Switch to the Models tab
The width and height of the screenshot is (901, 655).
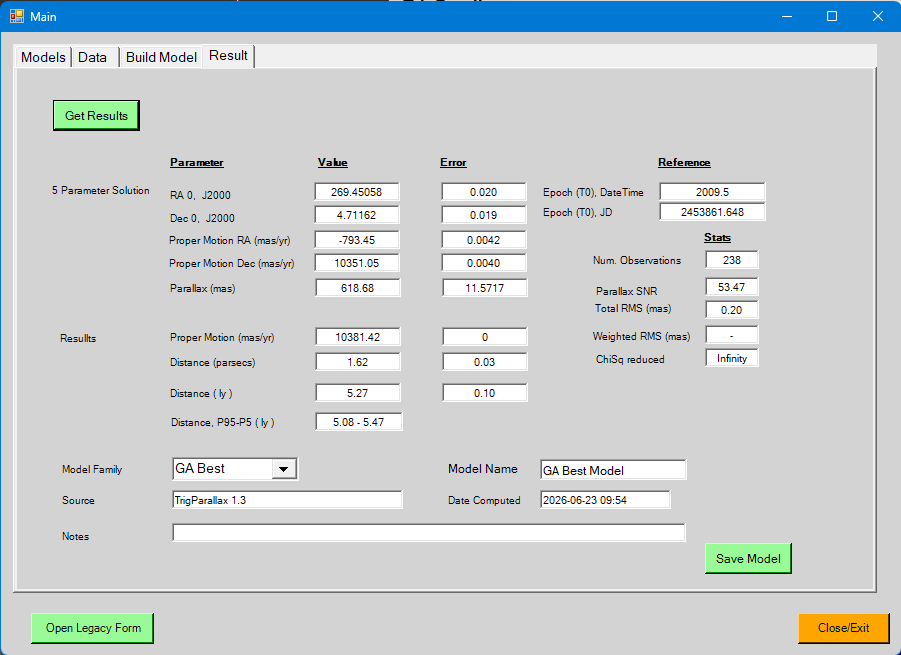(43, 57)
